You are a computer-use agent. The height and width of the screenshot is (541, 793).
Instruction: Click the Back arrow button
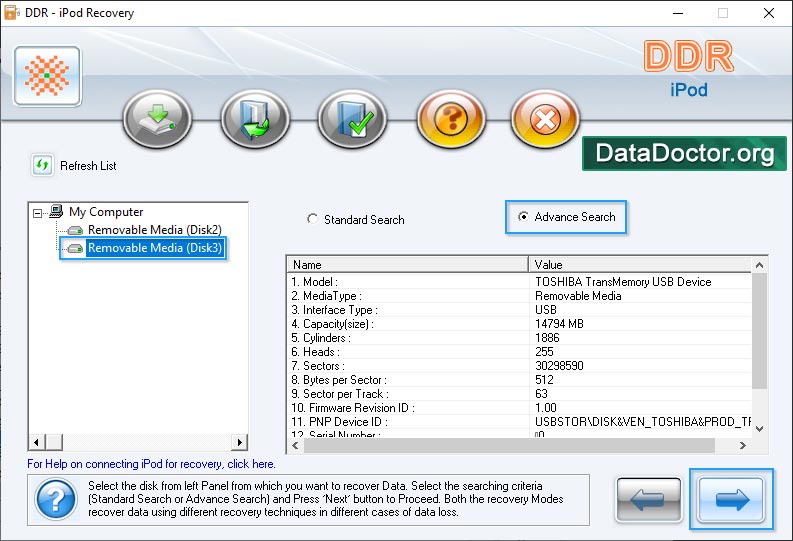(x=648, y=500)
